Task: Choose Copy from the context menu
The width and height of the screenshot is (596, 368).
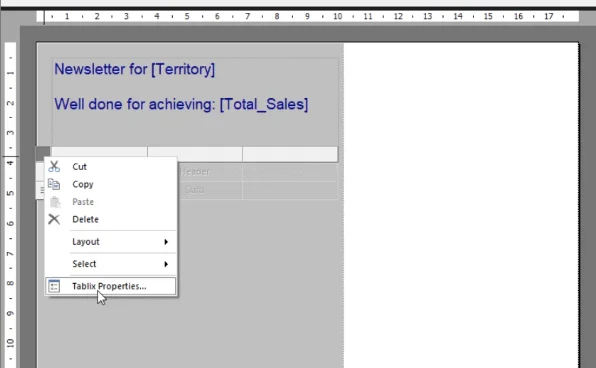Action: click(x=111, y=184)
